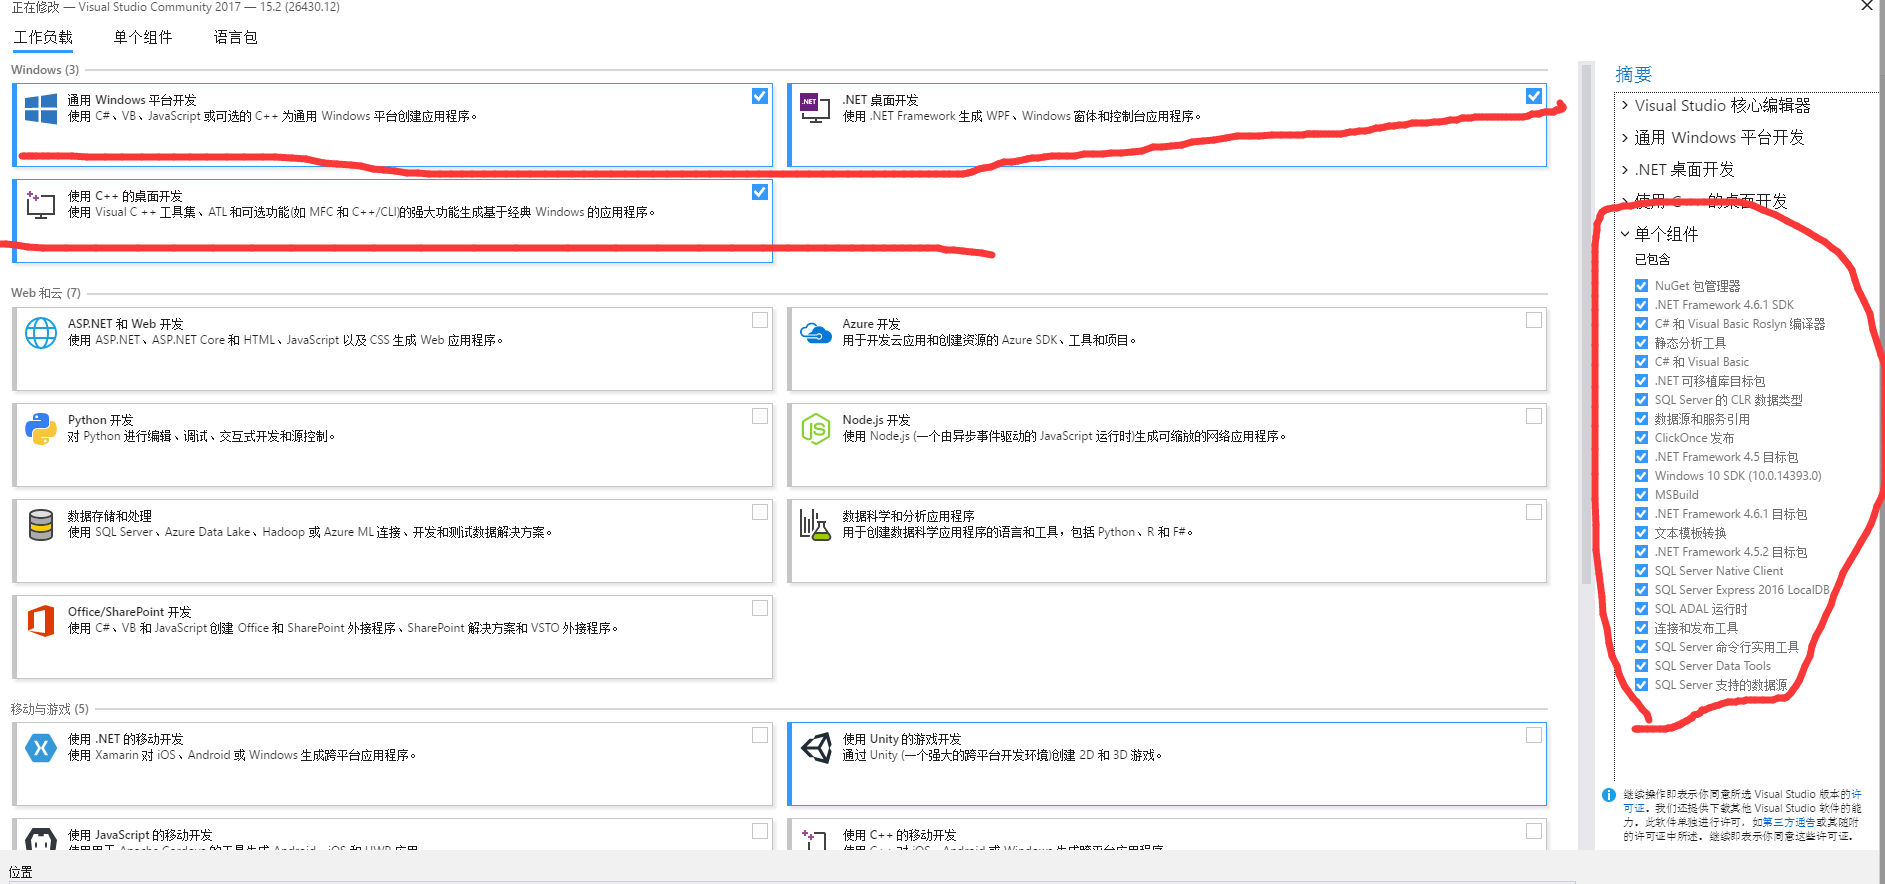Click the 位置 label at bottom
1885x884 pixels.
click(21, 872)
